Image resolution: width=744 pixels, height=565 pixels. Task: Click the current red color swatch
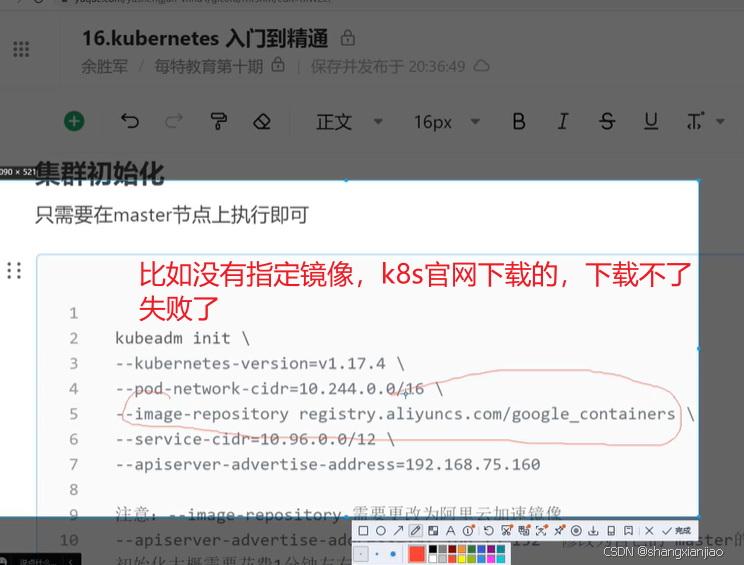417,554
